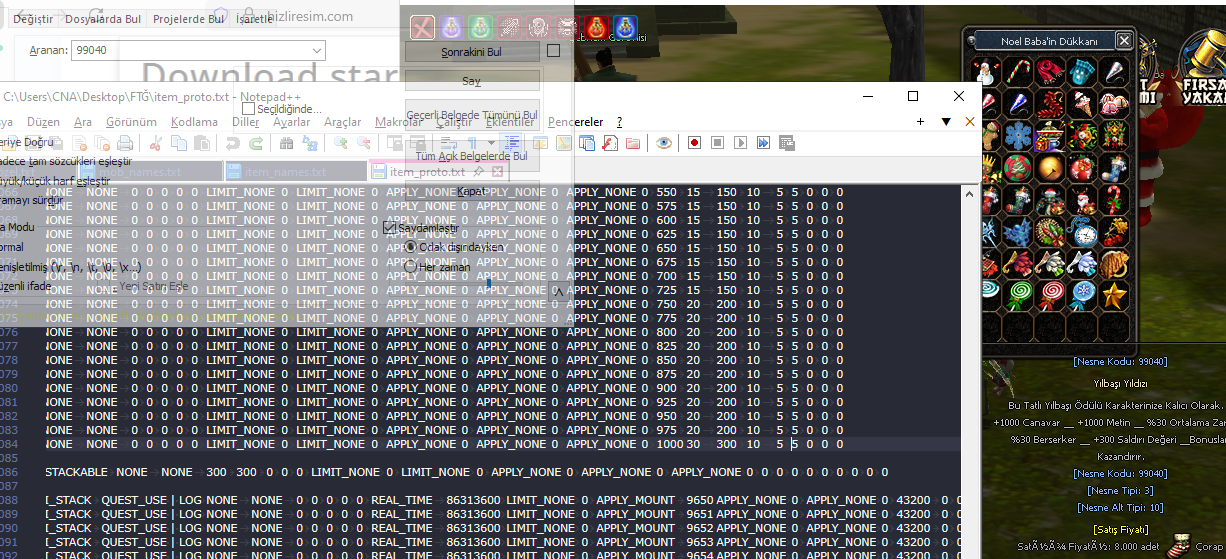The image size is (1226, 559).
Task: Select the Odak dışındayken radio option
Action: 410,246
